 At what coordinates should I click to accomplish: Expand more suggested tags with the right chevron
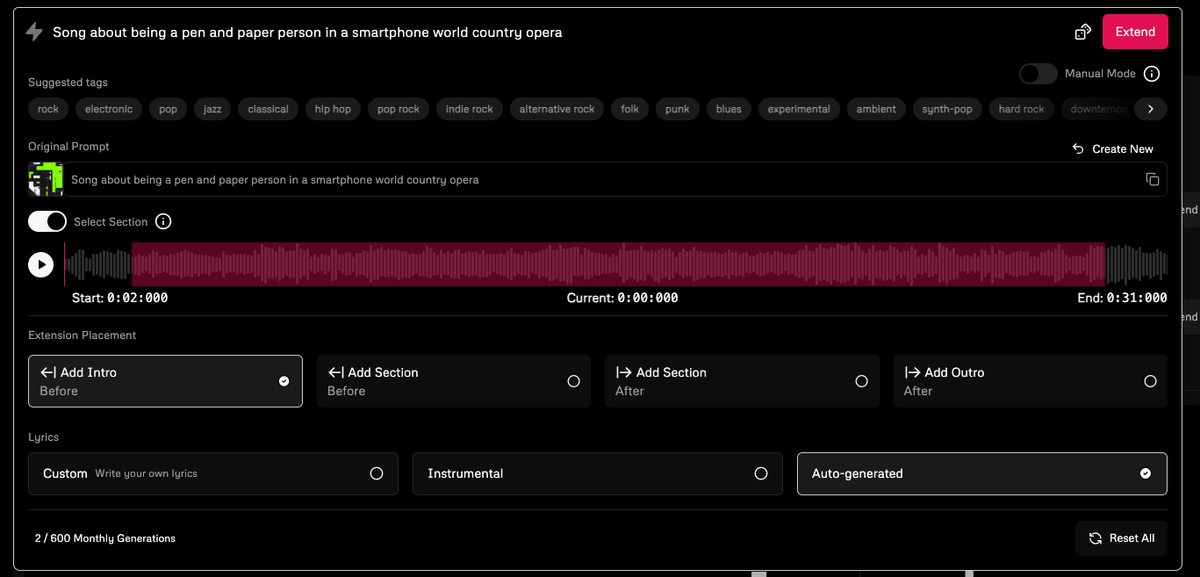point(1150,109)
